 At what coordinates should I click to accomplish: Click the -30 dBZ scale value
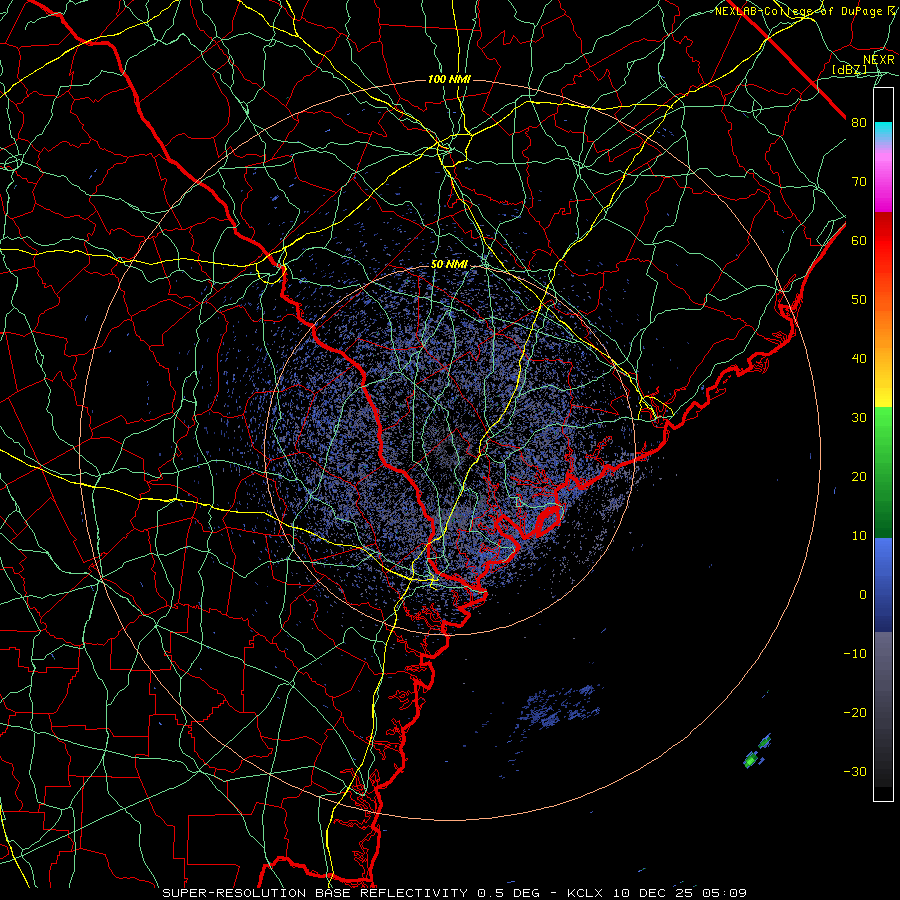click(855, 771)
